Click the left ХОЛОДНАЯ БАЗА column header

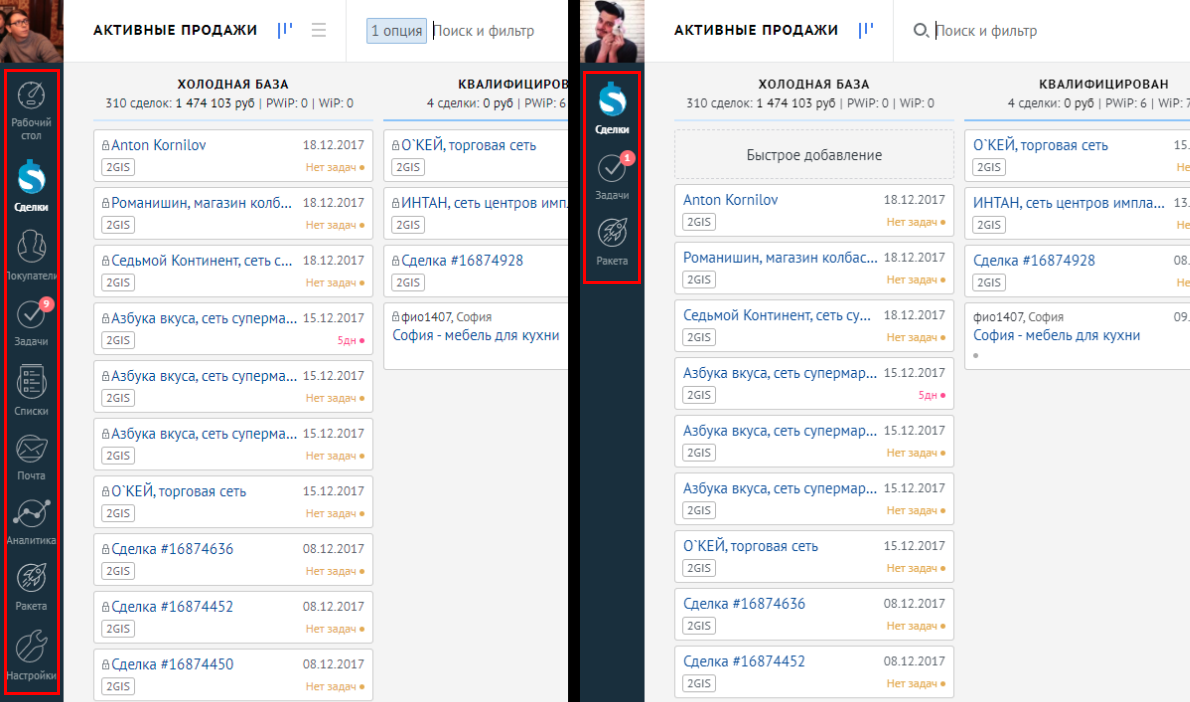pos(233,84)
